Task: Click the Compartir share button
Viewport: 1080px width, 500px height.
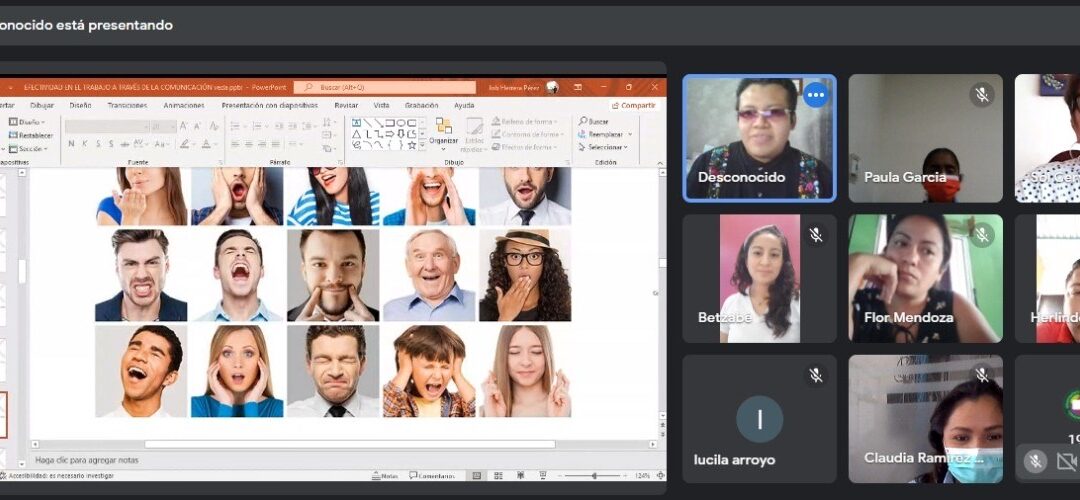Action: pos(634,105)
